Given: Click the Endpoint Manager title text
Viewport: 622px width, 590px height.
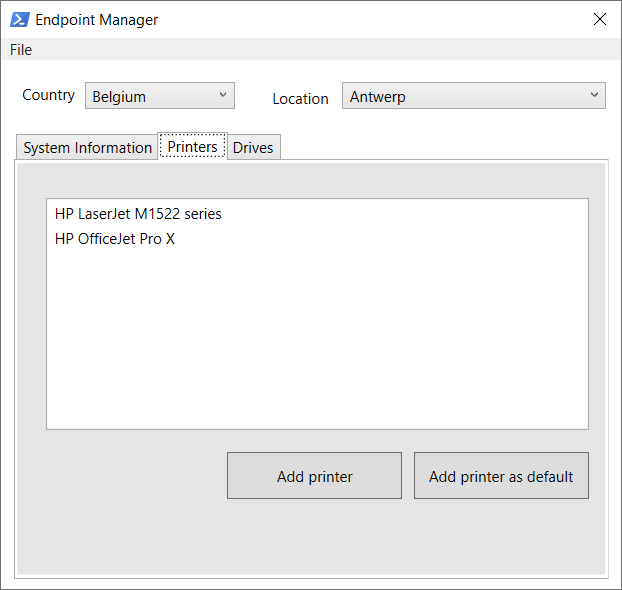Looking at the screenshot, I should [x=97, y=20].
